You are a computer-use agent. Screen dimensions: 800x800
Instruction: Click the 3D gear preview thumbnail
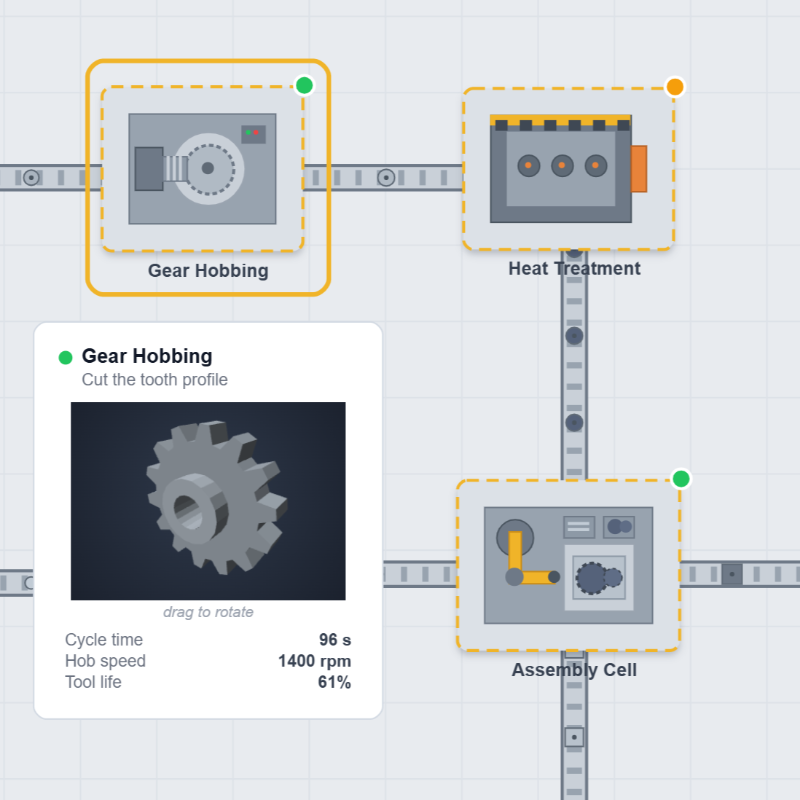208,501
